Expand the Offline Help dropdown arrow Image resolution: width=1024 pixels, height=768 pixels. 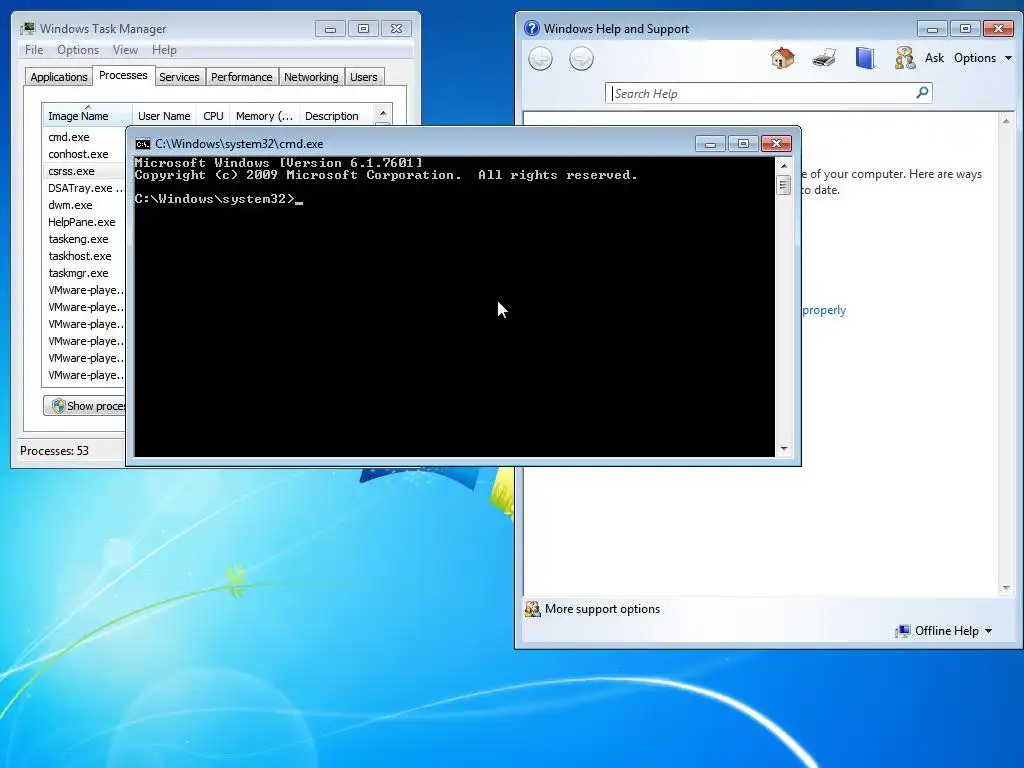(988, 631)
